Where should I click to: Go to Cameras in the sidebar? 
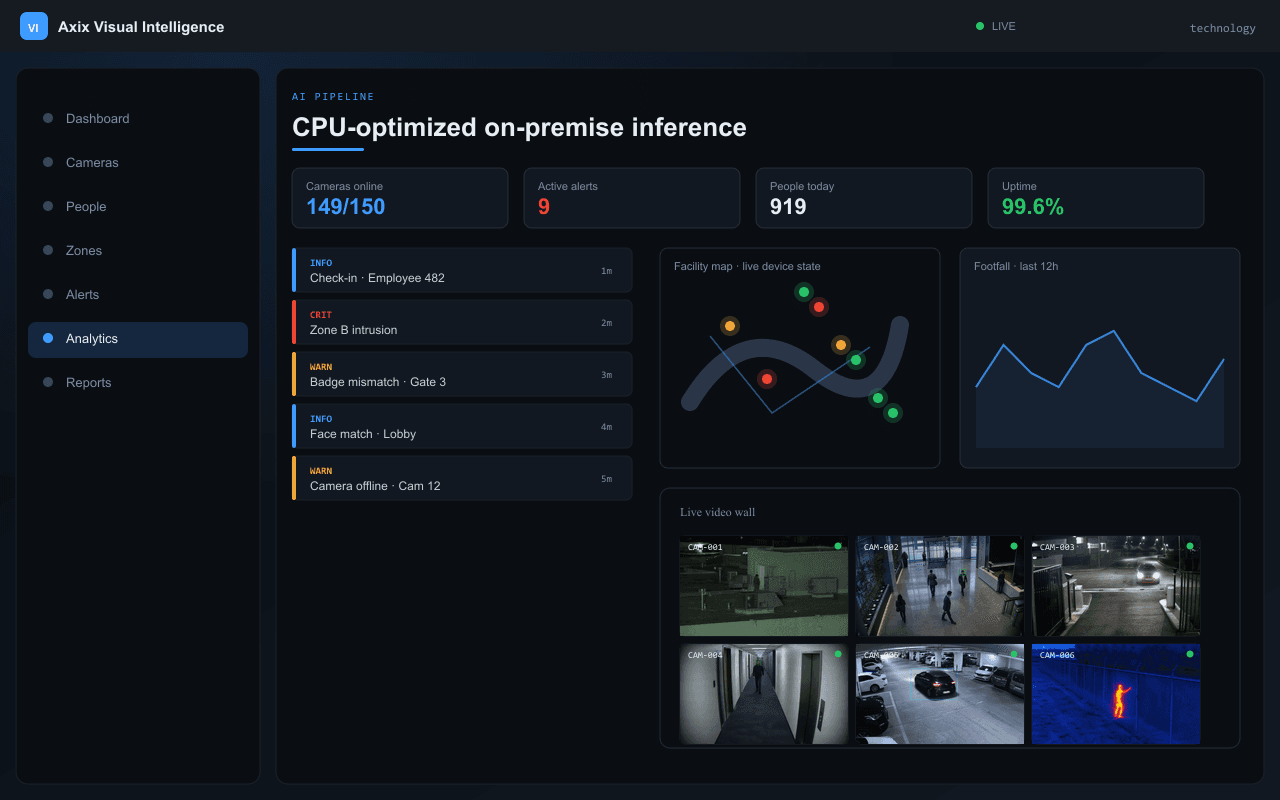pos(138,162)
